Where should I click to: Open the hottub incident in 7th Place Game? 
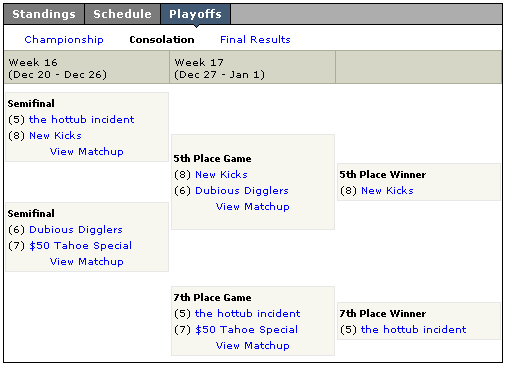[x=248, y=313]
